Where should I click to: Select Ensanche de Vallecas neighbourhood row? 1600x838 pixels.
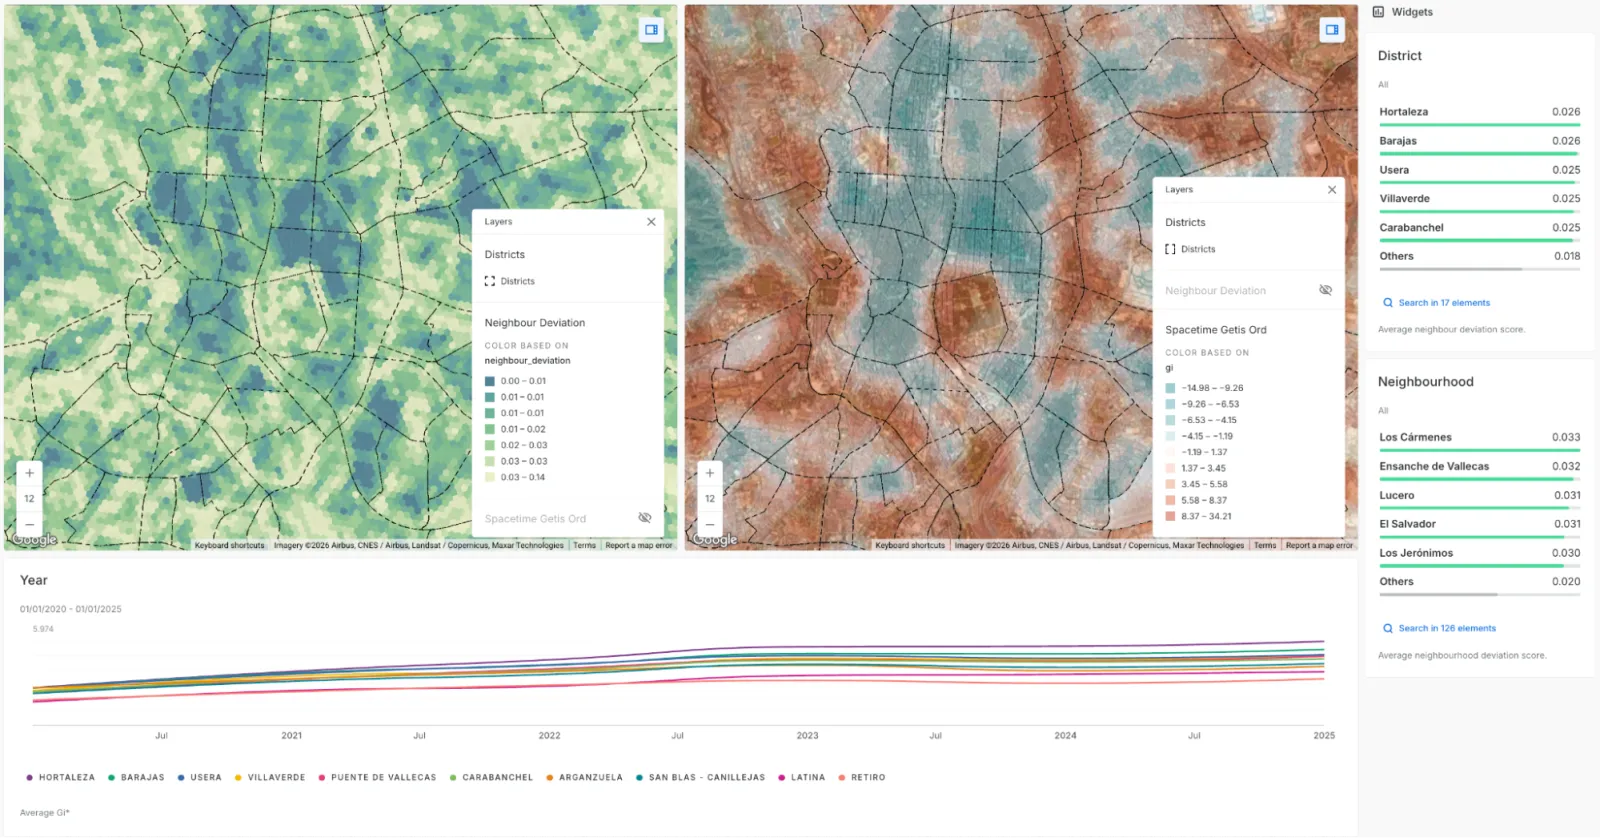[x=1480, y=470]
